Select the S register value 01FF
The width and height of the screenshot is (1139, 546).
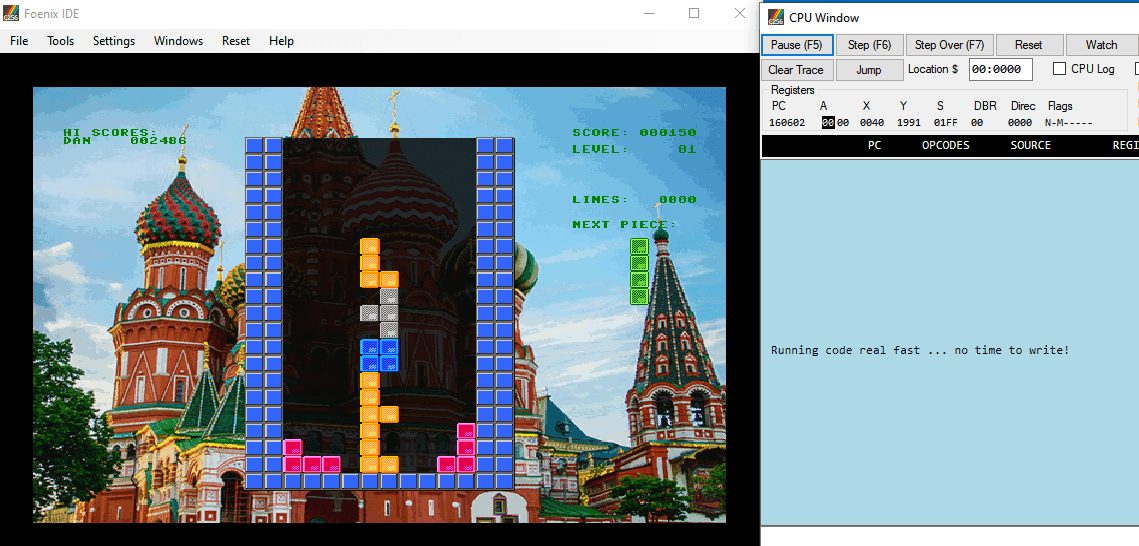[x=946, y=123]
